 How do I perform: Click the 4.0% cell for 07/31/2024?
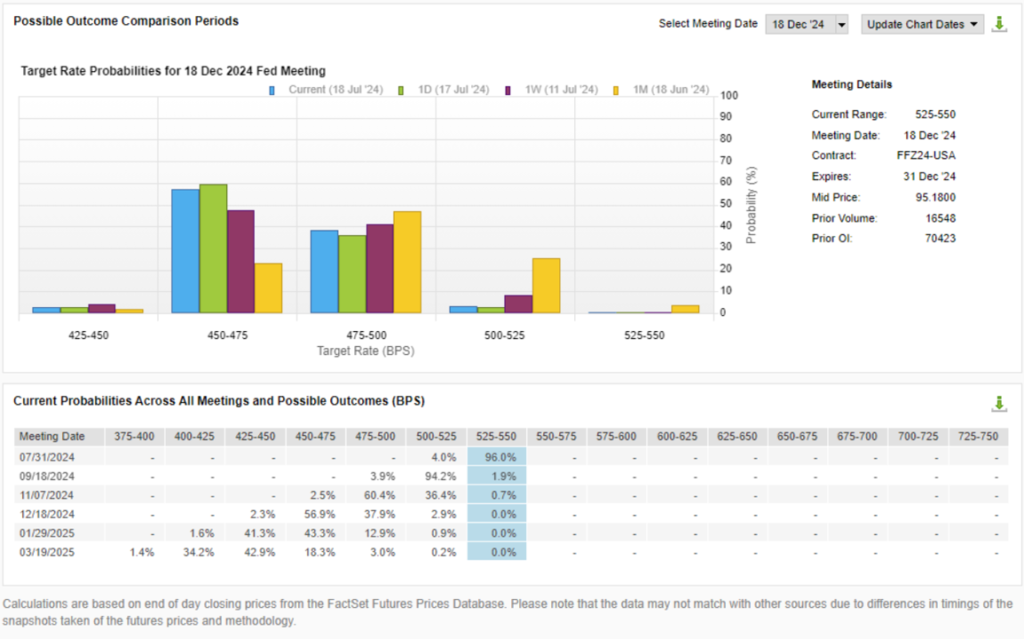pos(436,457)
